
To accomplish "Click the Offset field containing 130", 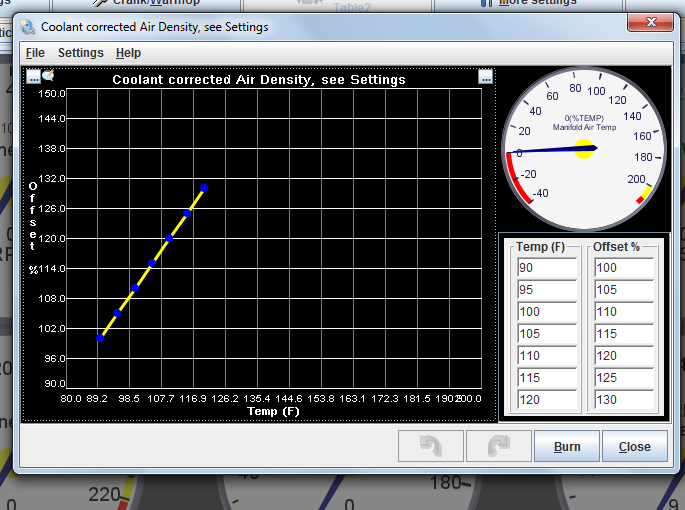I will (624, 400).
